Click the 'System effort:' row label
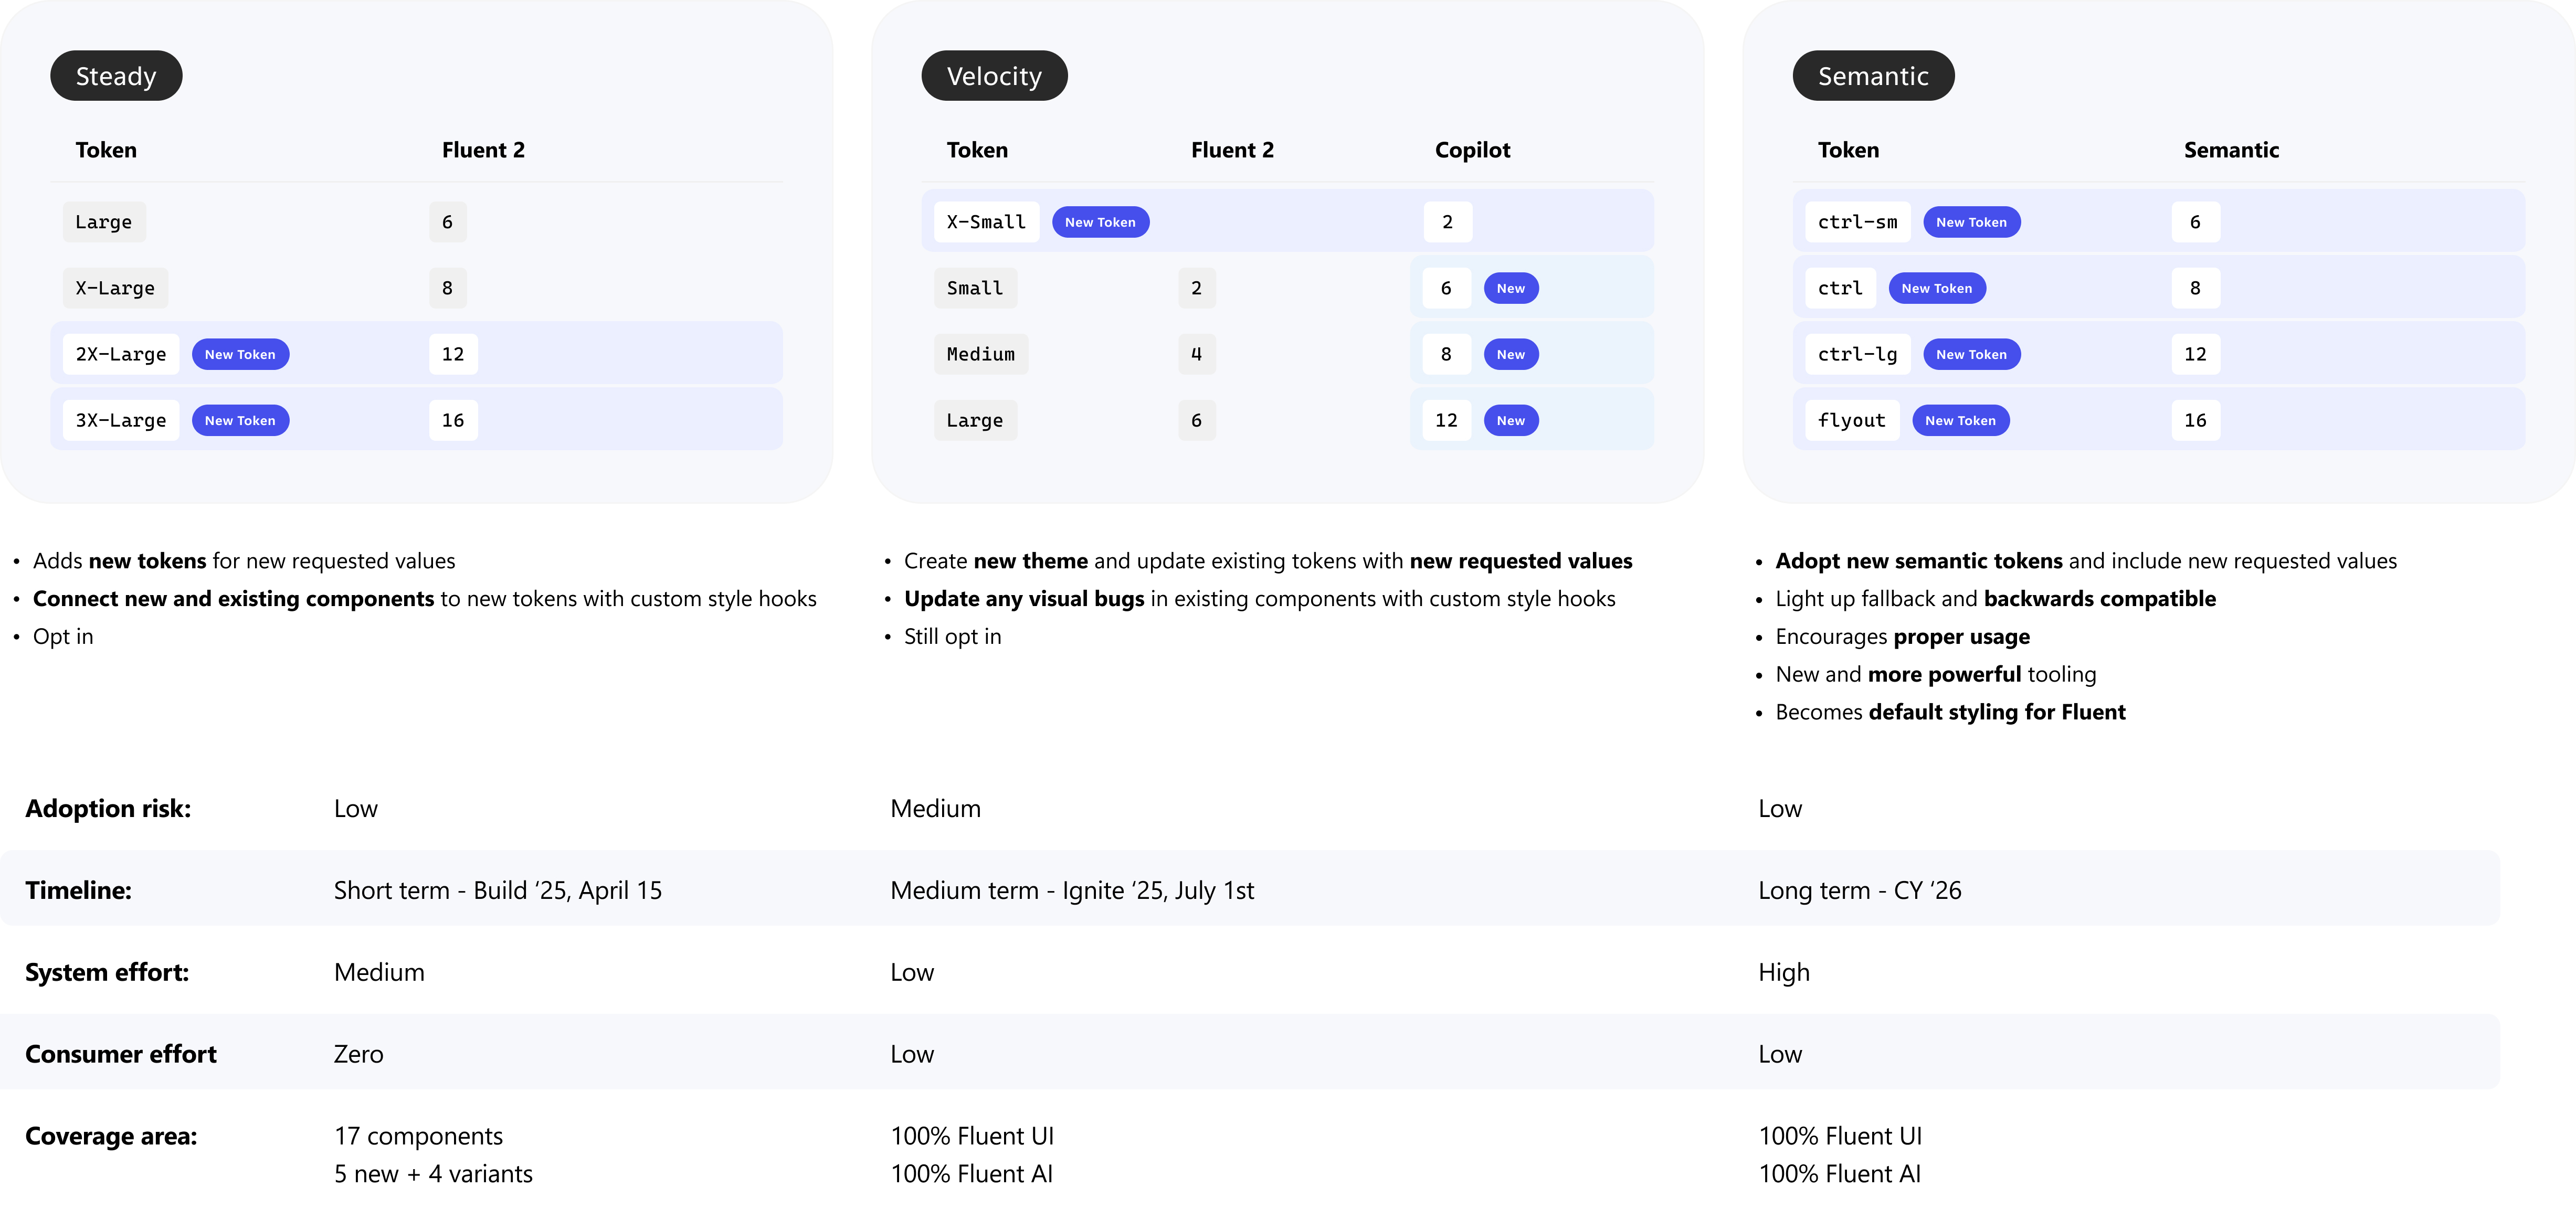The width and height of the screenshot is (2576, 1209). tap(107, 972)
